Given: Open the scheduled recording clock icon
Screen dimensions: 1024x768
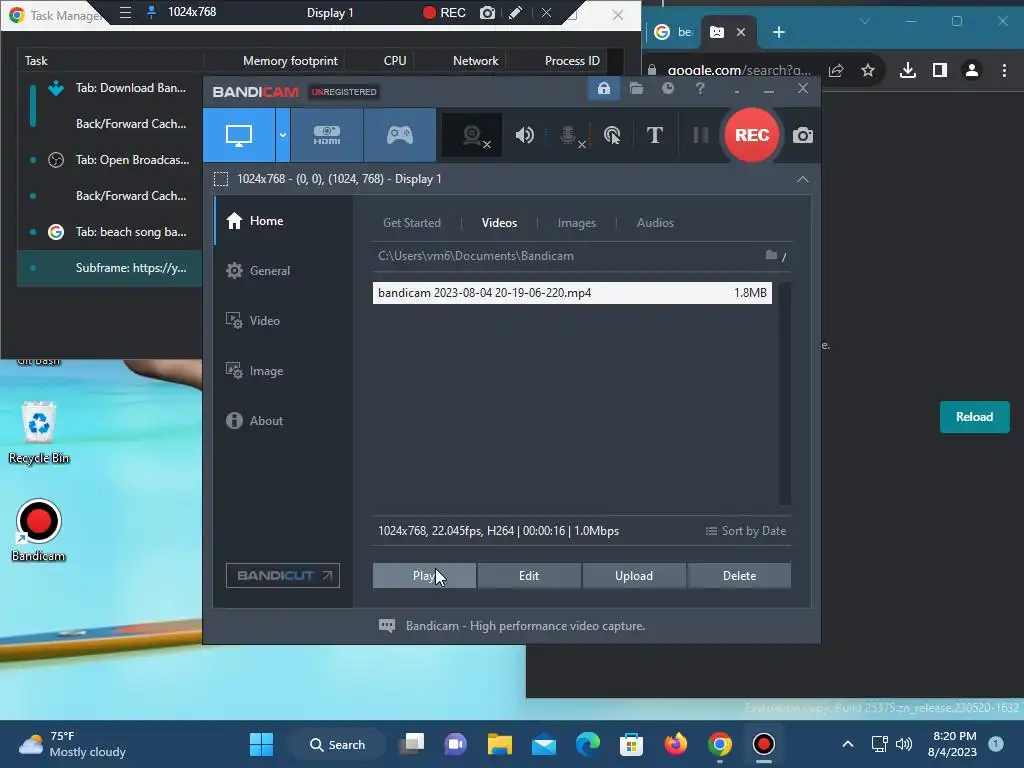Looking at the screenshot, I should click(667, 88).
